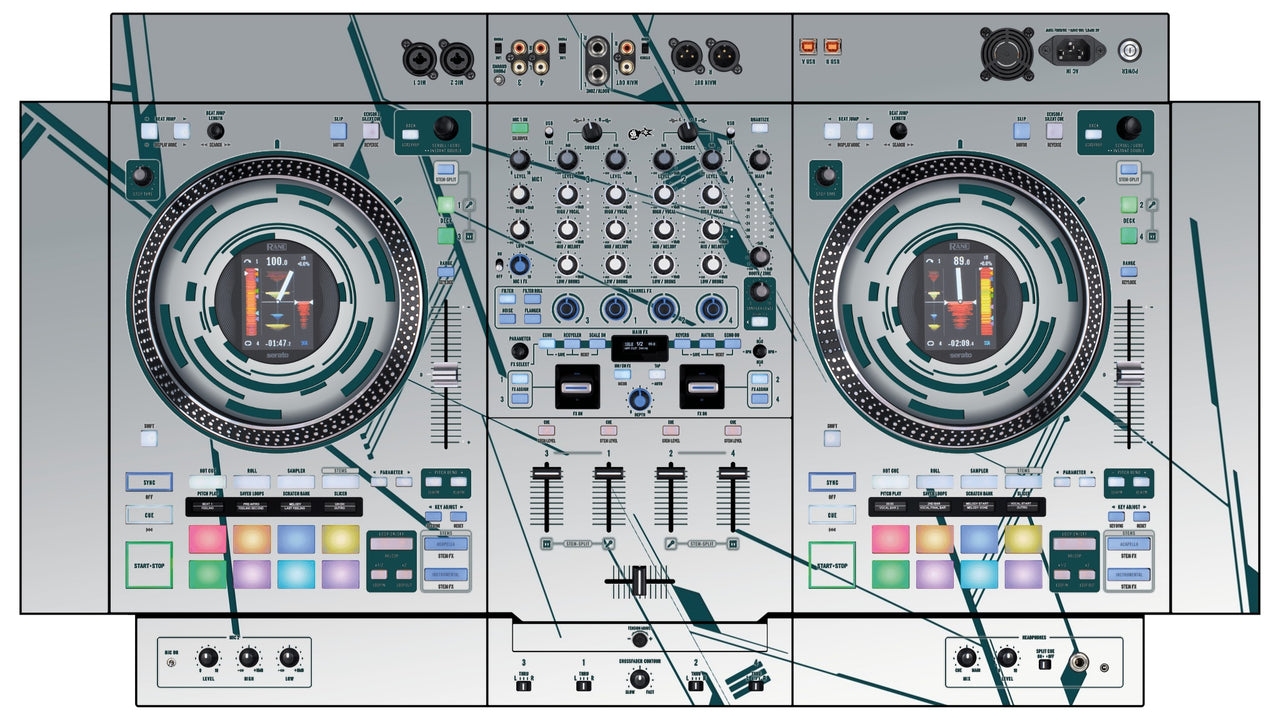Activate the left deck STEM-SPLIT button
Image resolution: width=1280 pixels, height=722 pixels.
click(x=446, y=168)
